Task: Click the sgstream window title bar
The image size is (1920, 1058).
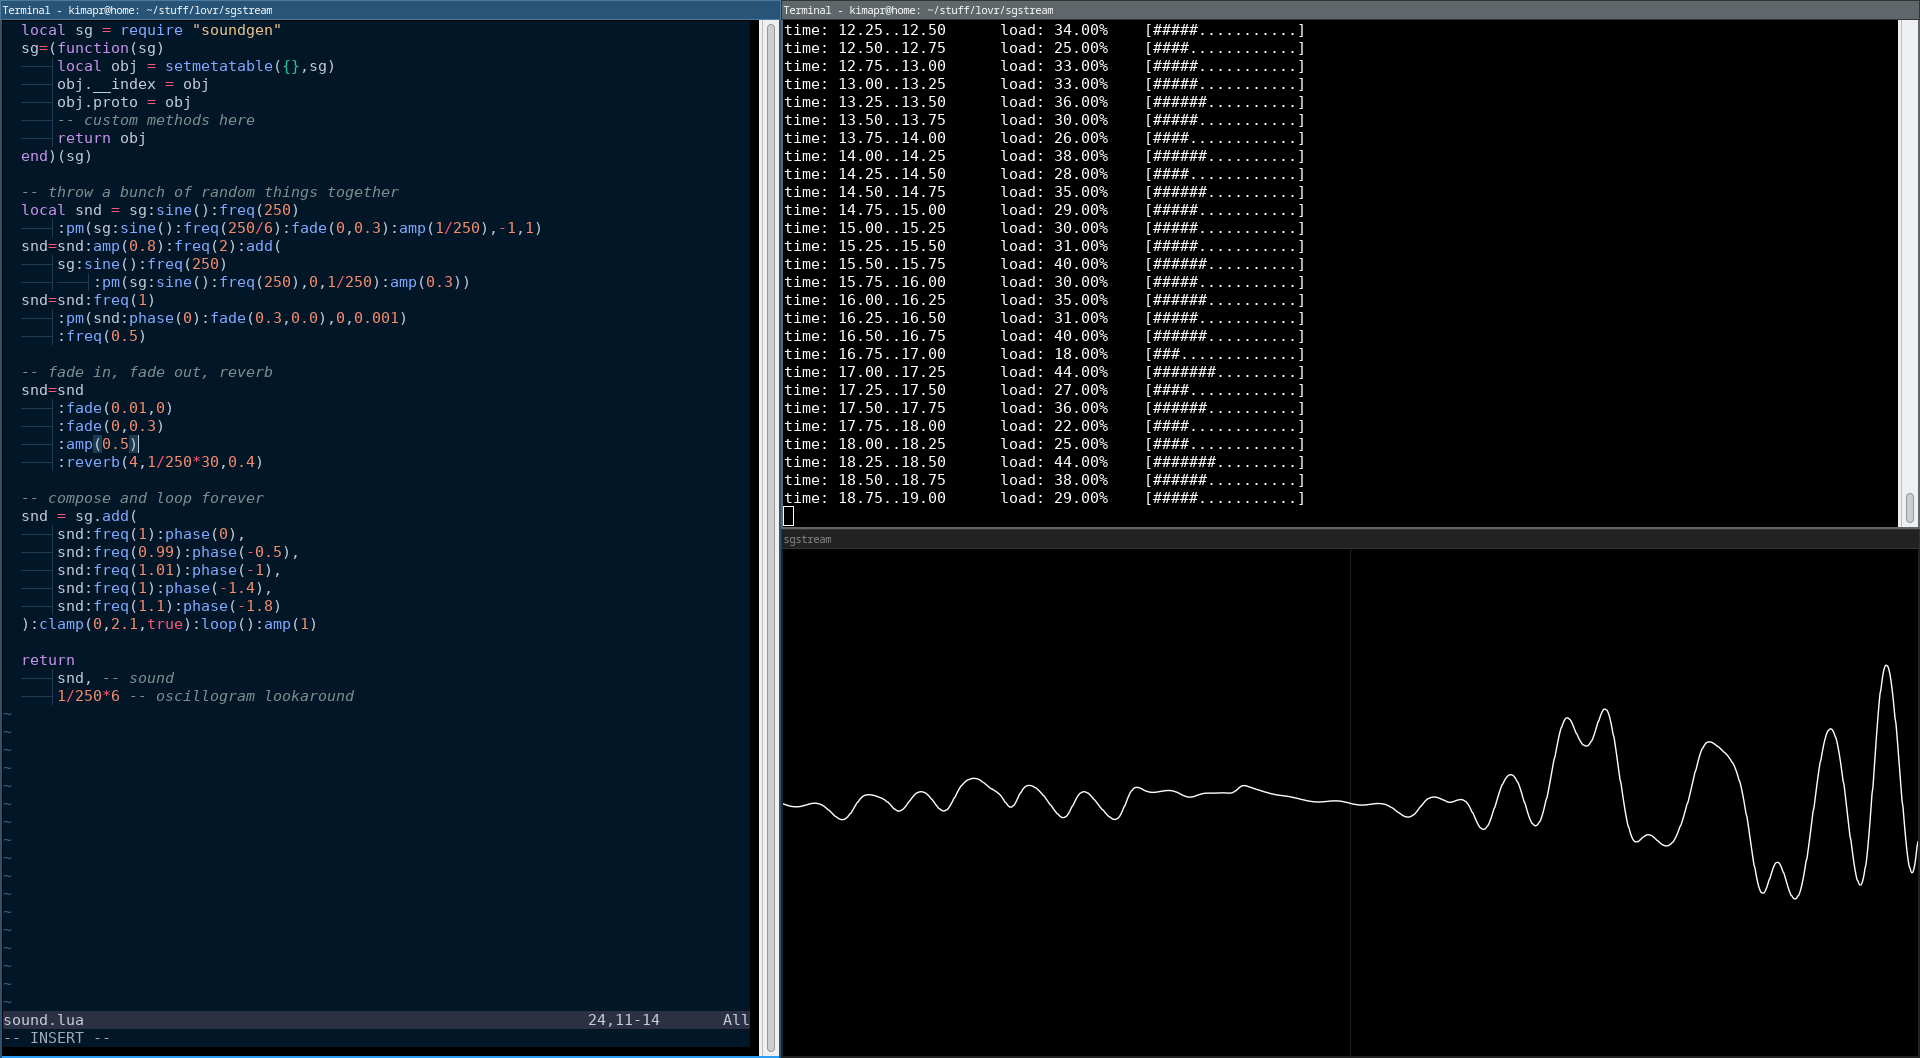Action: 1350,539
